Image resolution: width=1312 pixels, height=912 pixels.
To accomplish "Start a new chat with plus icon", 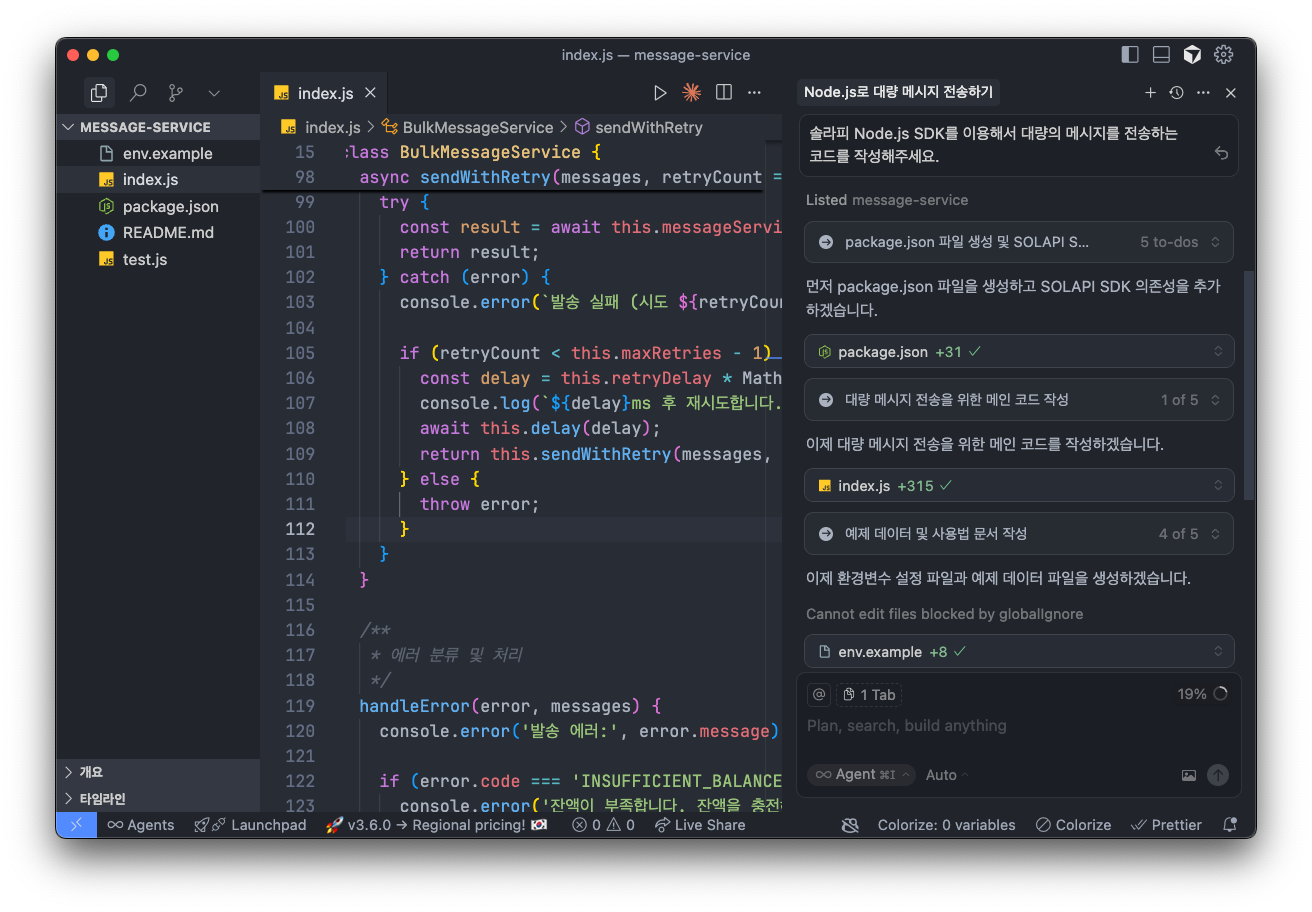I will click(x=1150, y=93).
